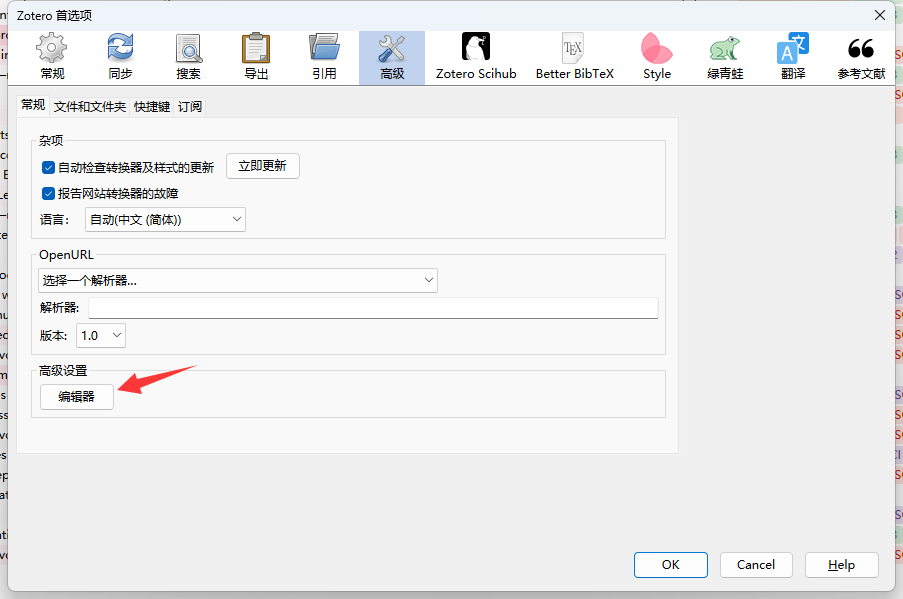Viewport: 903px width, 599px height.
Task: Confirm with the OK button
Action: pos(671,565)
